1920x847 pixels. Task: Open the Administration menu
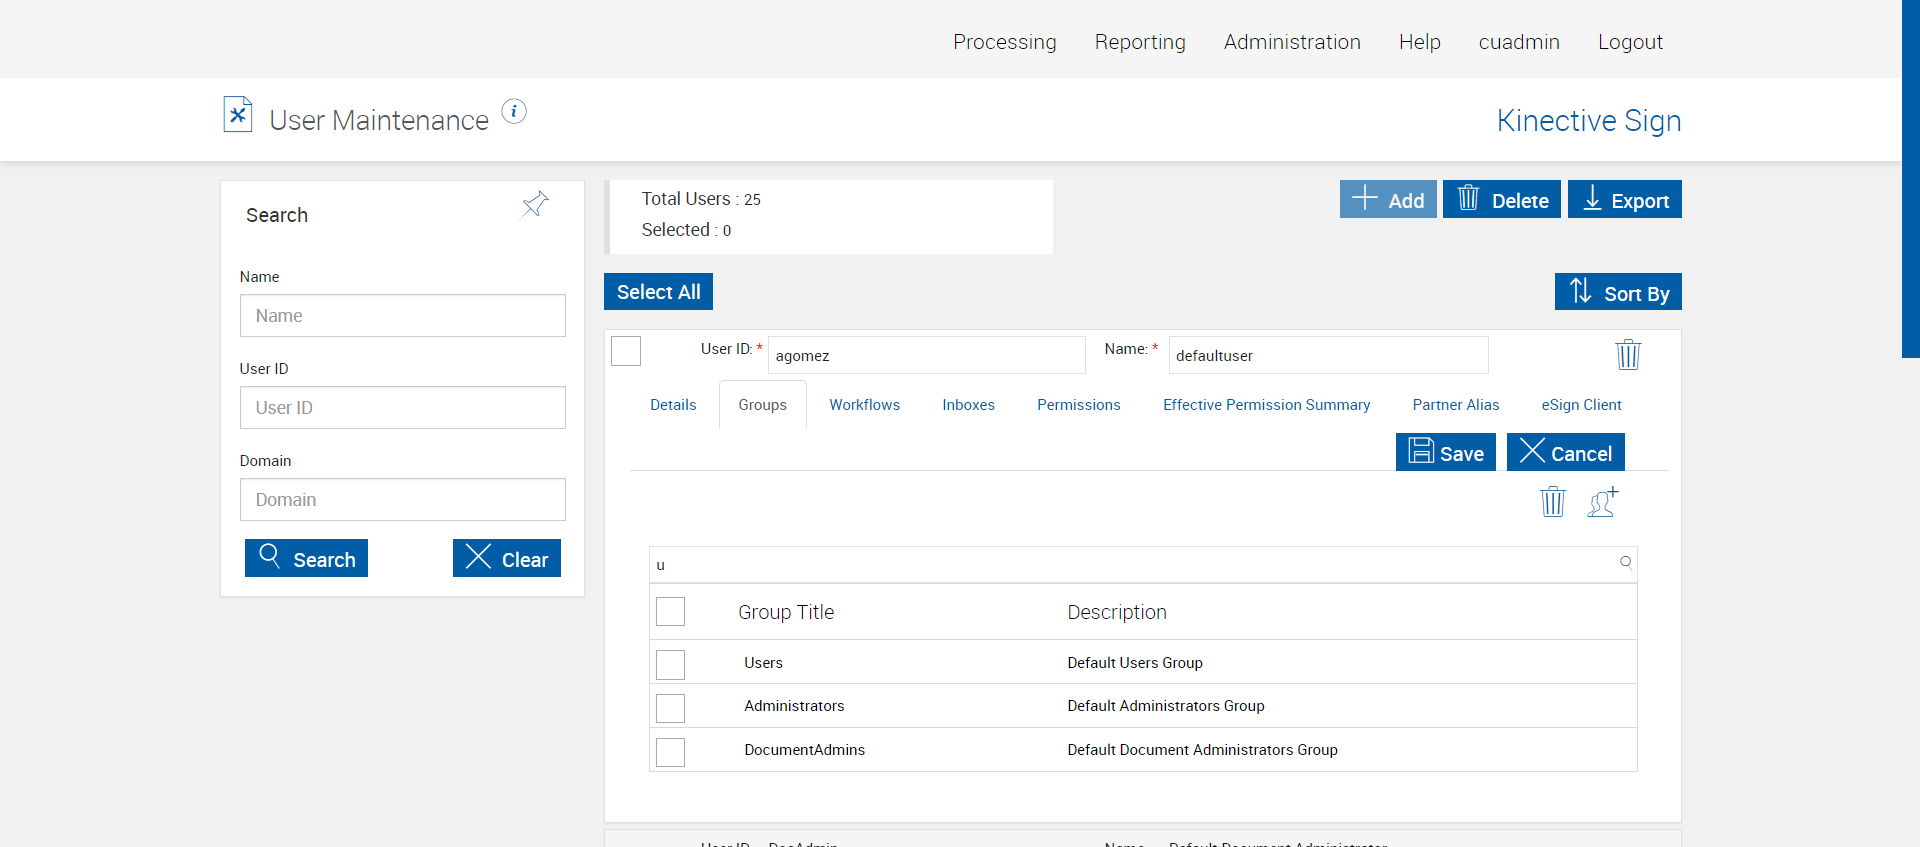point(1292,42)
